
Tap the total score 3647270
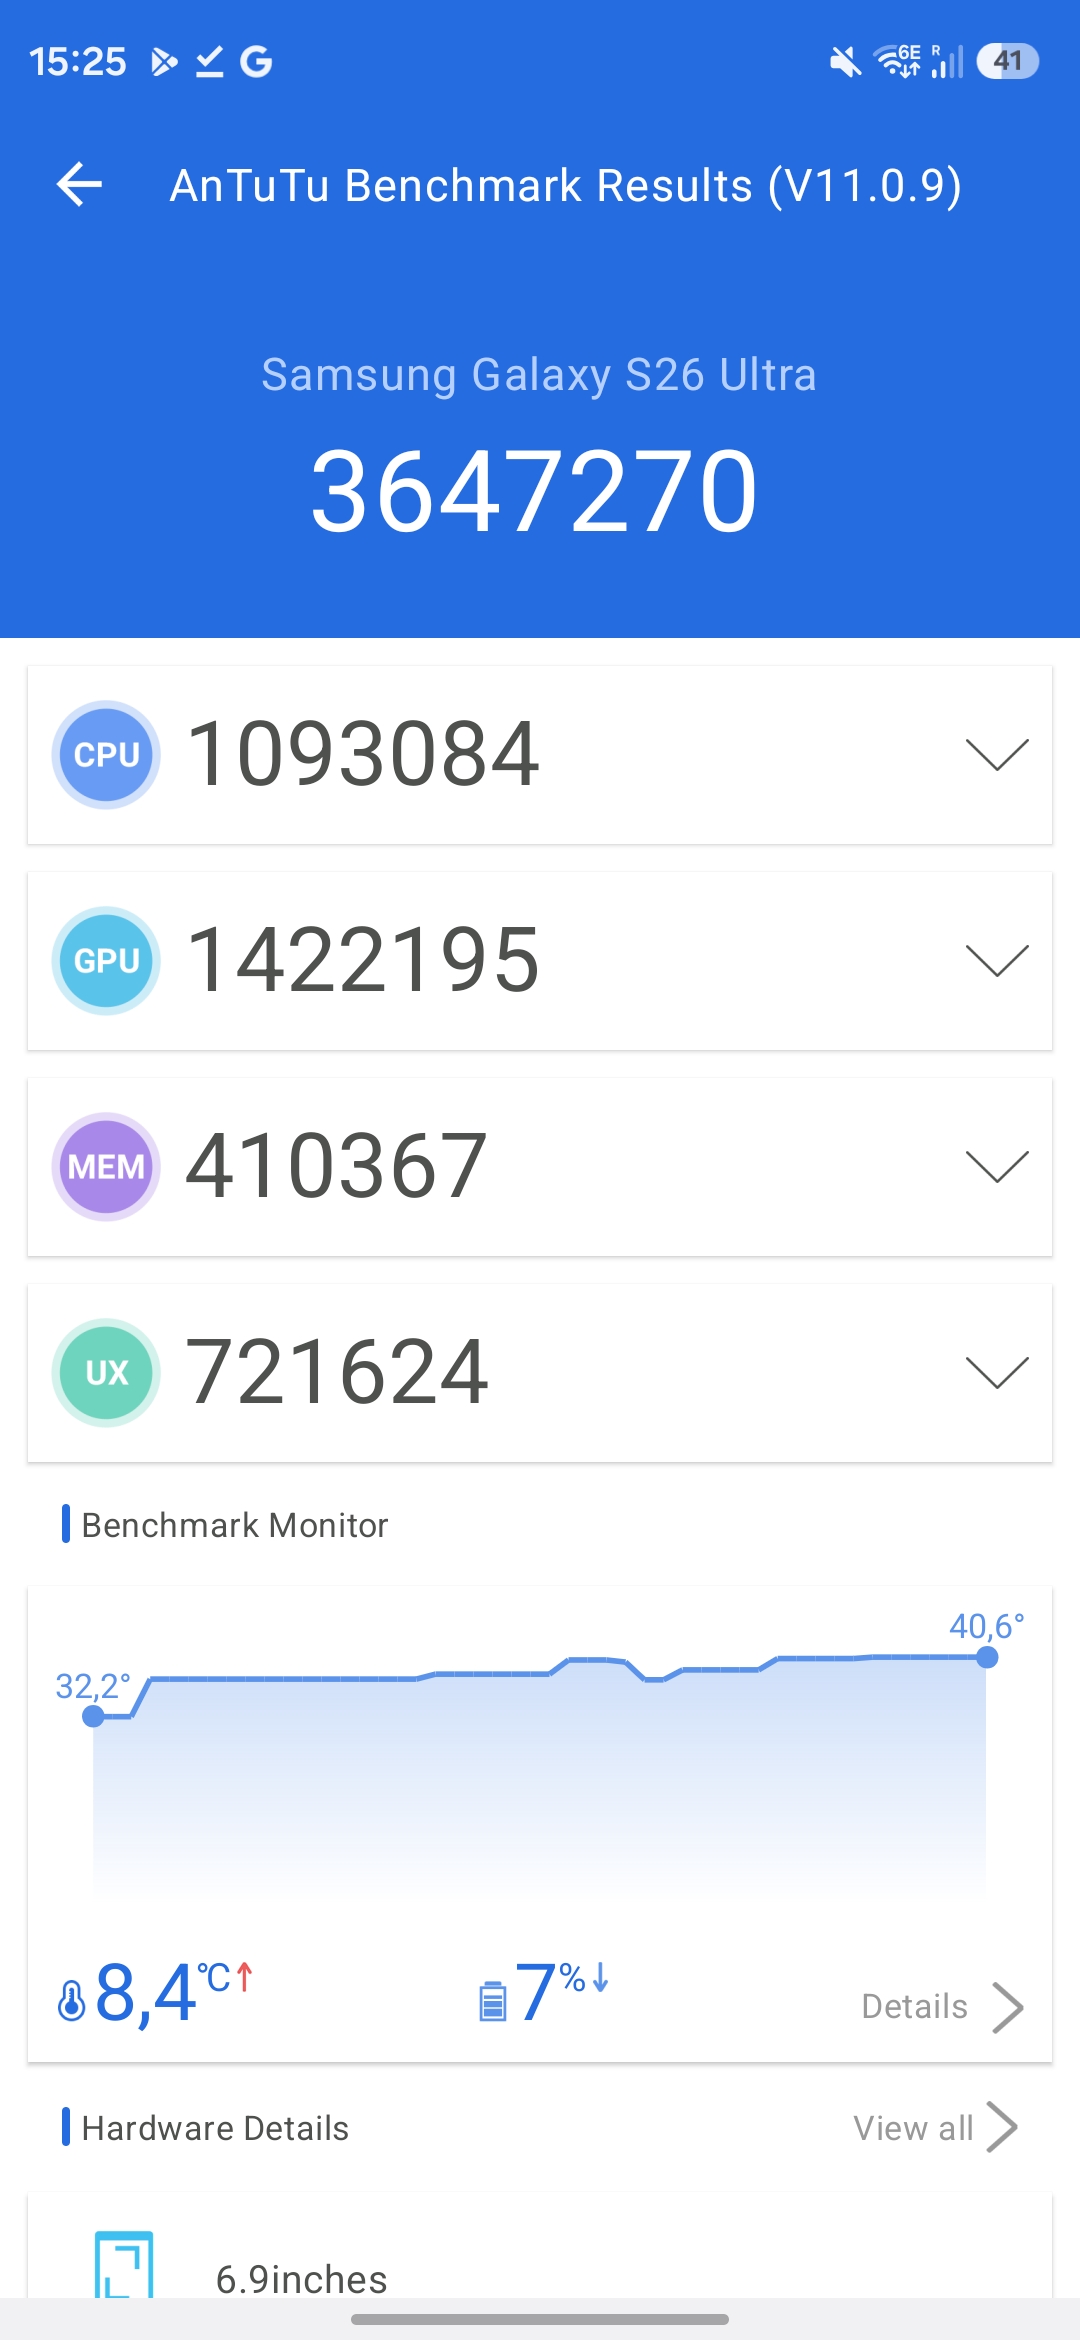tap(535, 492)
